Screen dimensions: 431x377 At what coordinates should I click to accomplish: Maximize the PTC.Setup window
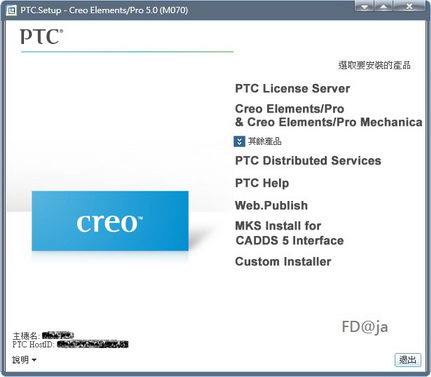point(384,6)
